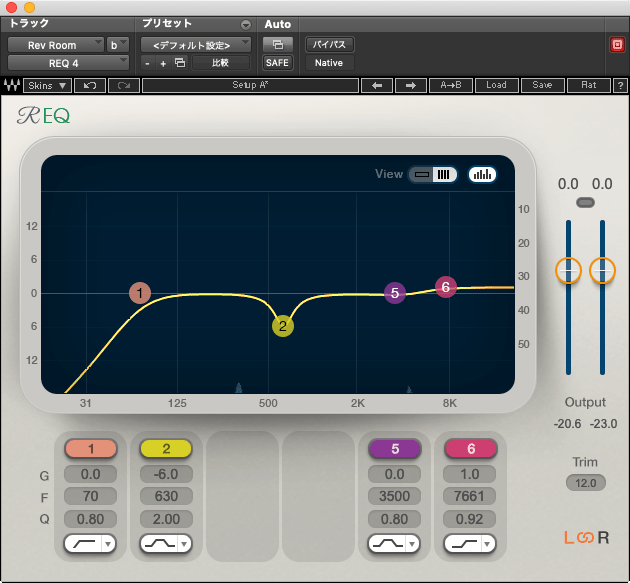Click the copy preset settings icon
Viewport: 630px width, 583px height.
click(180, 63)
